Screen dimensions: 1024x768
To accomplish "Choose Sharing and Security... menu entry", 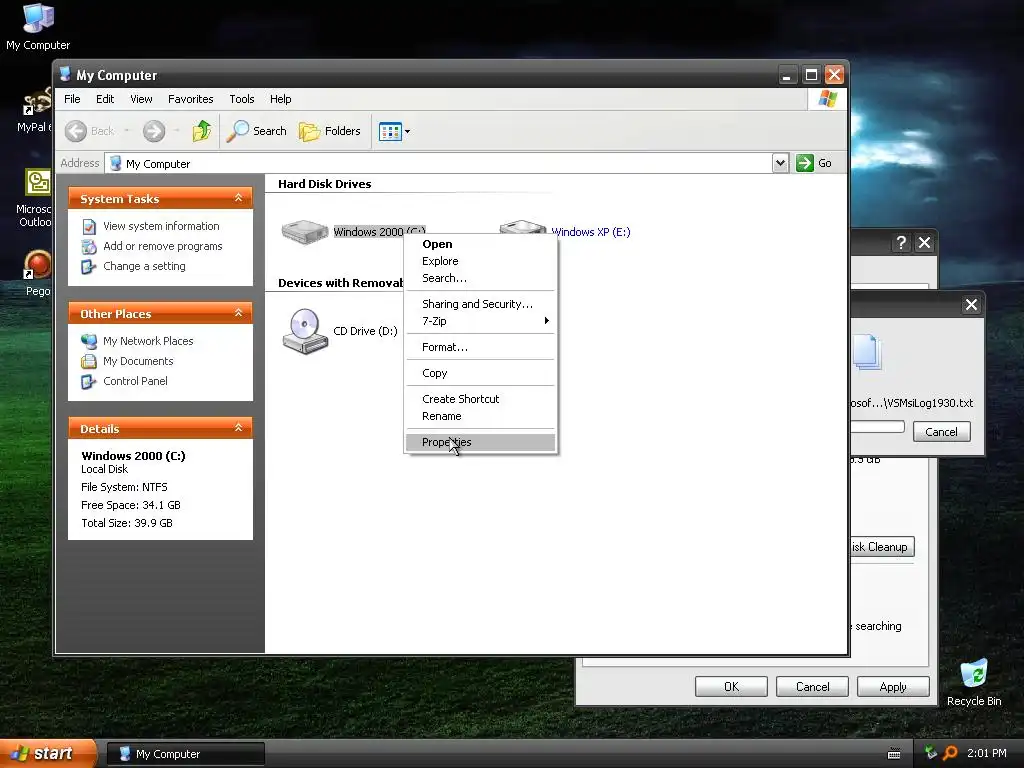I will coord(480,304).
